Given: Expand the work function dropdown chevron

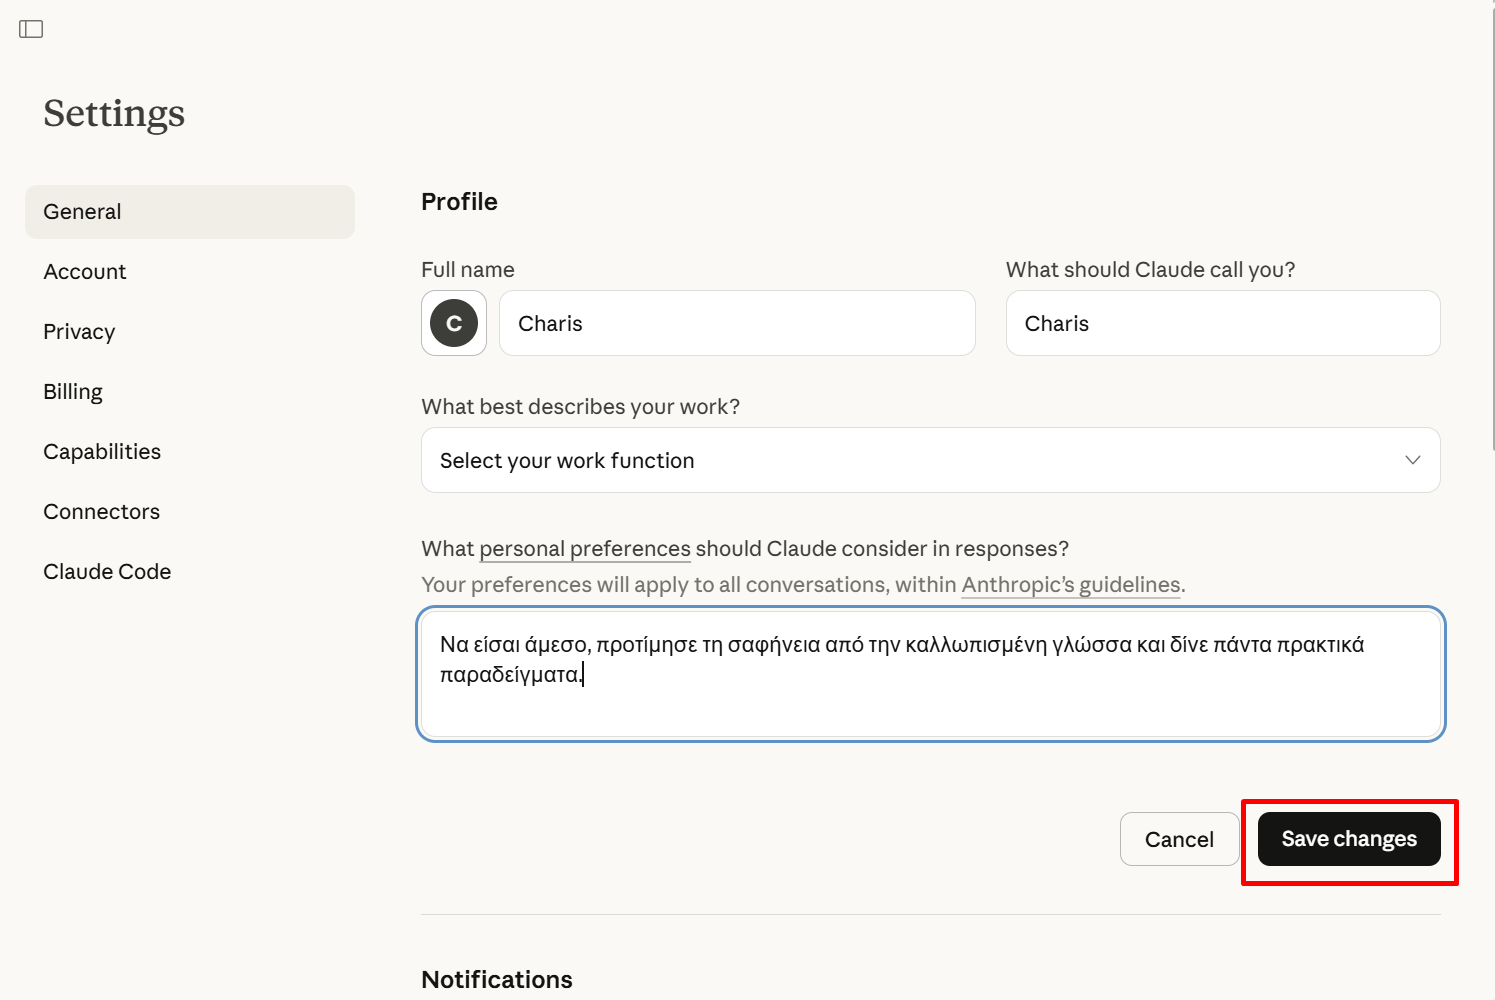Looking at the screenshot, I should click(1412, 460).
